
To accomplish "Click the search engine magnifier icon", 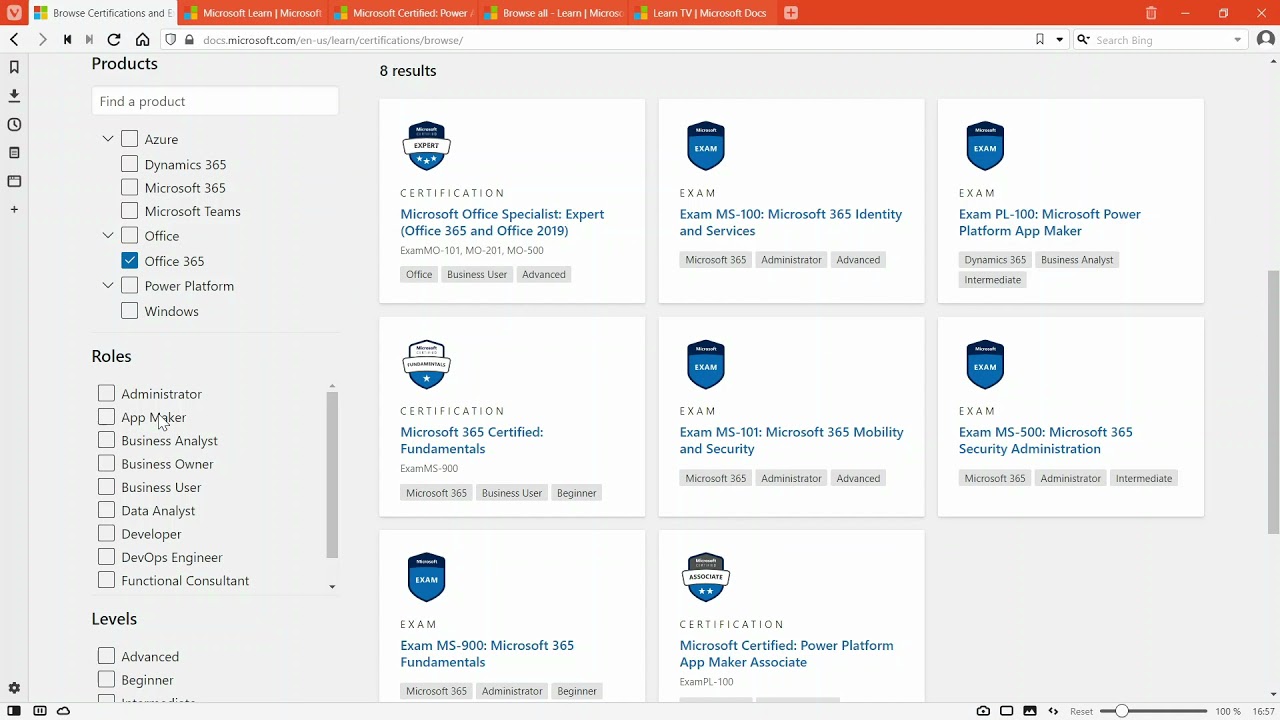I will point(1083,40).
